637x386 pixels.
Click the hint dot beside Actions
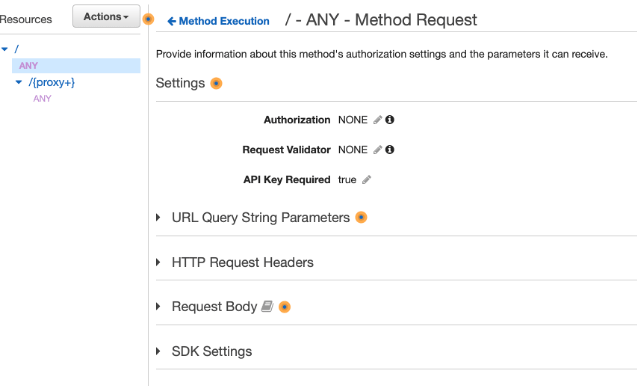(x=149, y=19)
